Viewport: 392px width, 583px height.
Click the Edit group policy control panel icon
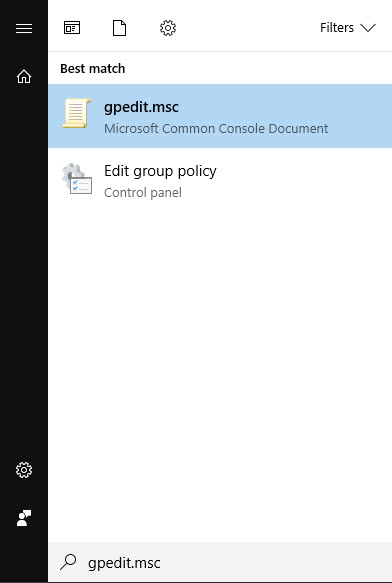[77, 179]
